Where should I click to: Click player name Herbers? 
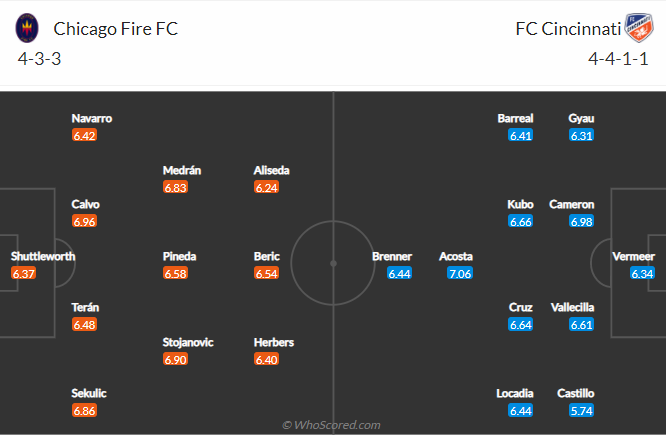274,342
